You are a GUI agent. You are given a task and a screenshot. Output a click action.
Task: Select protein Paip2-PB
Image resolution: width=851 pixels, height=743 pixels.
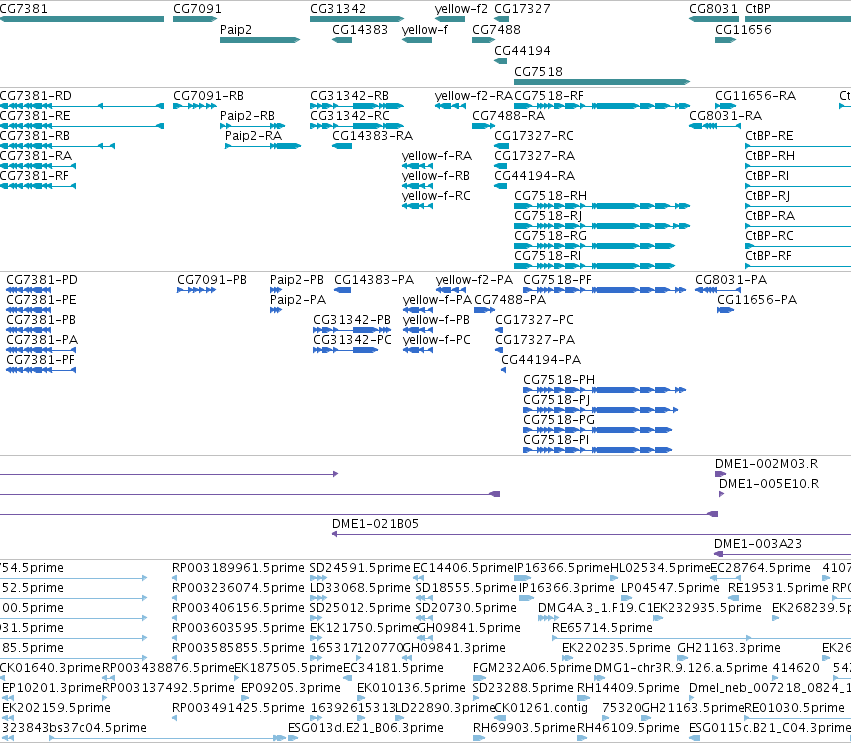click(x=297, y=280)
